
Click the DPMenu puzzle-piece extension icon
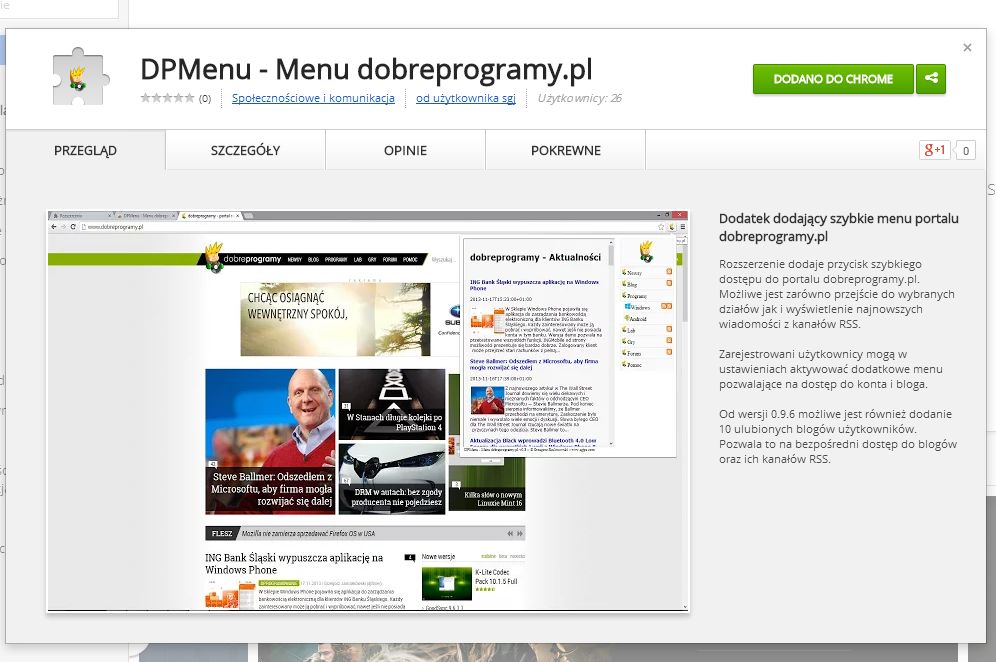click(x=81, y=77)
